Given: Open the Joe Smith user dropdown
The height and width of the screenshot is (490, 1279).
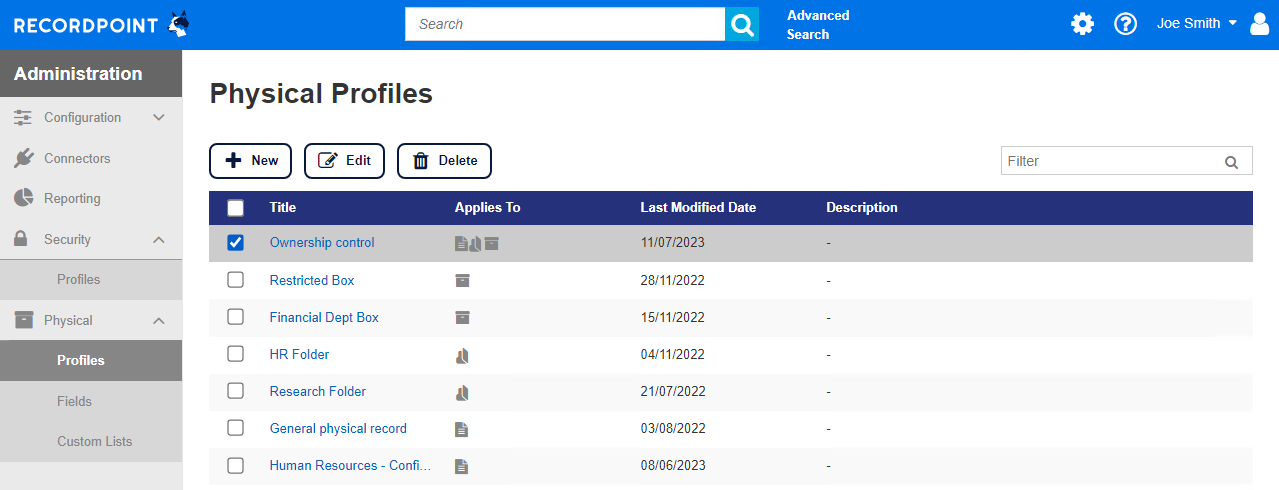Looking at the screenshot, I should pos(1198,23).
